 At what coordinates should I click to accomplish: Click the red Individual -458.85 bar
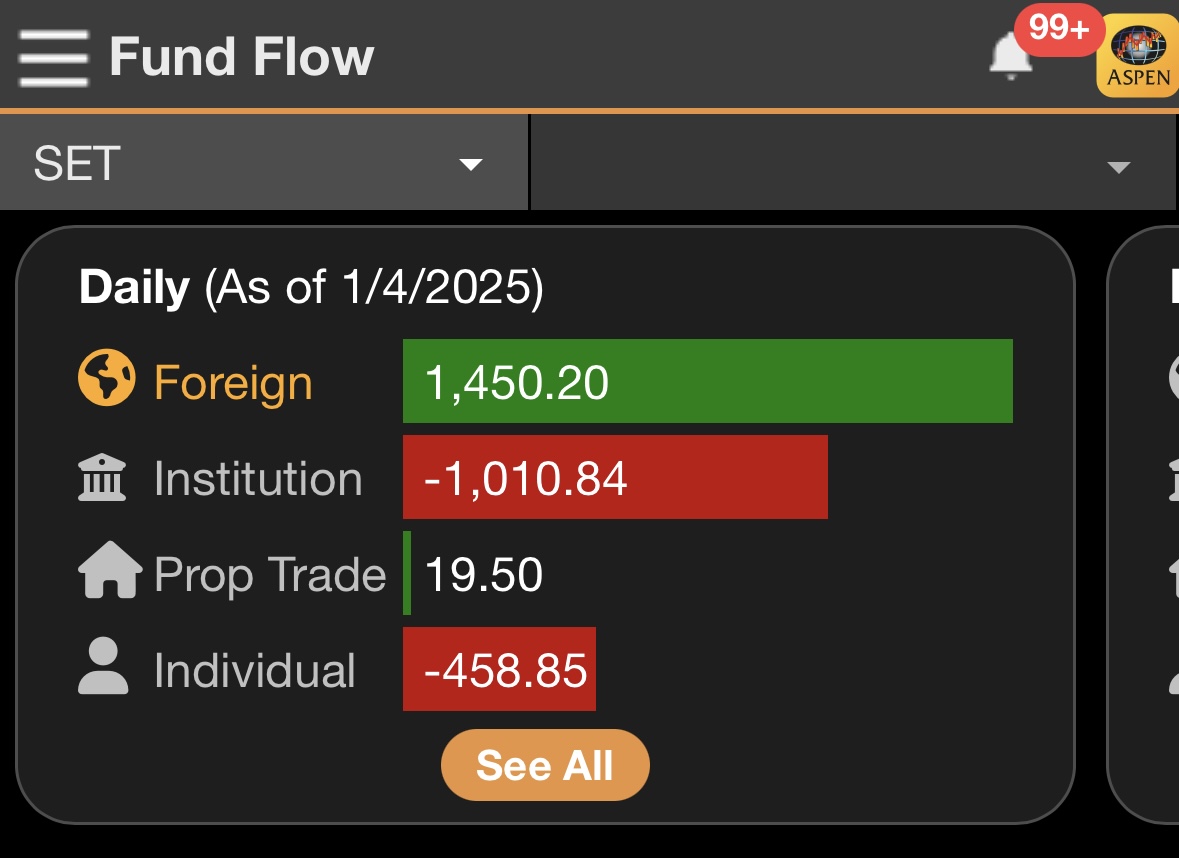point(498,669)
